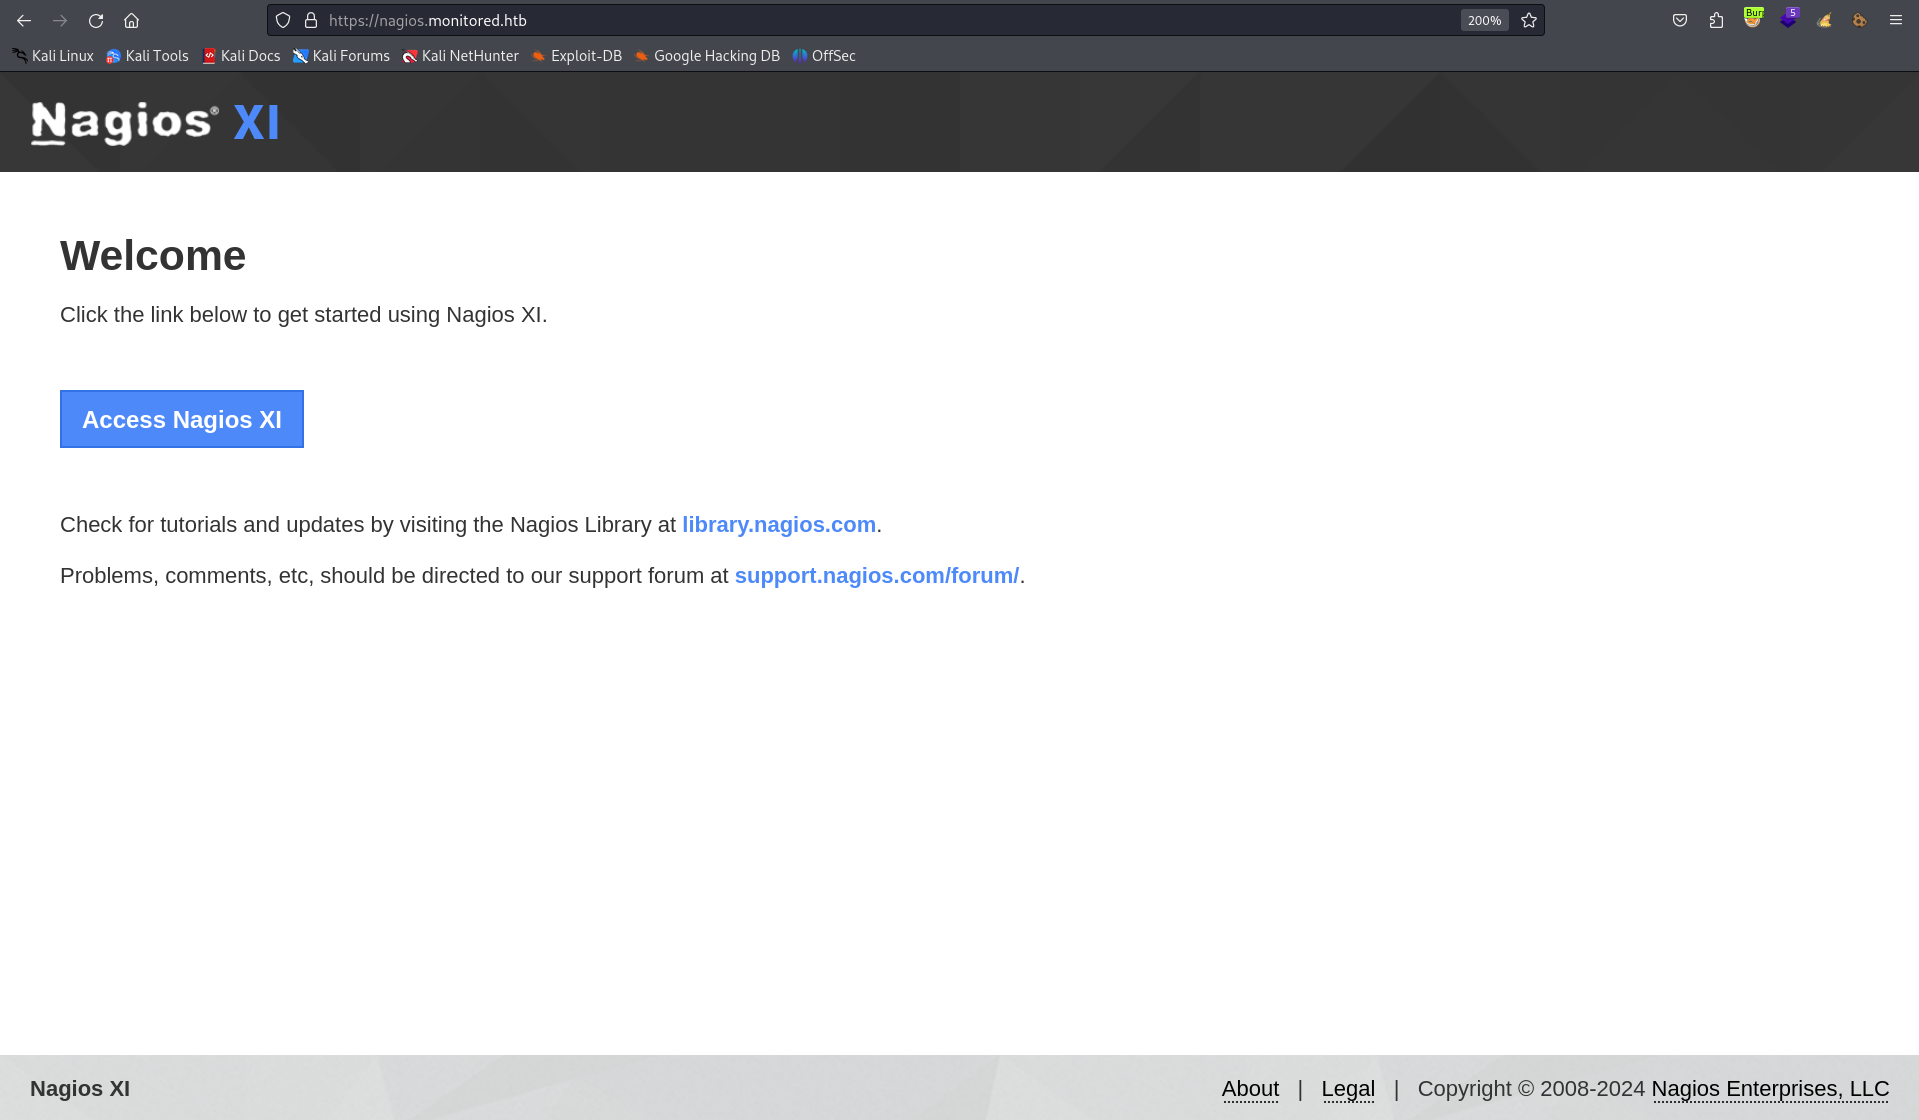Open the OffSec bookmark
Viewport: 1919px width, 1120px height.
pos(824,56)
